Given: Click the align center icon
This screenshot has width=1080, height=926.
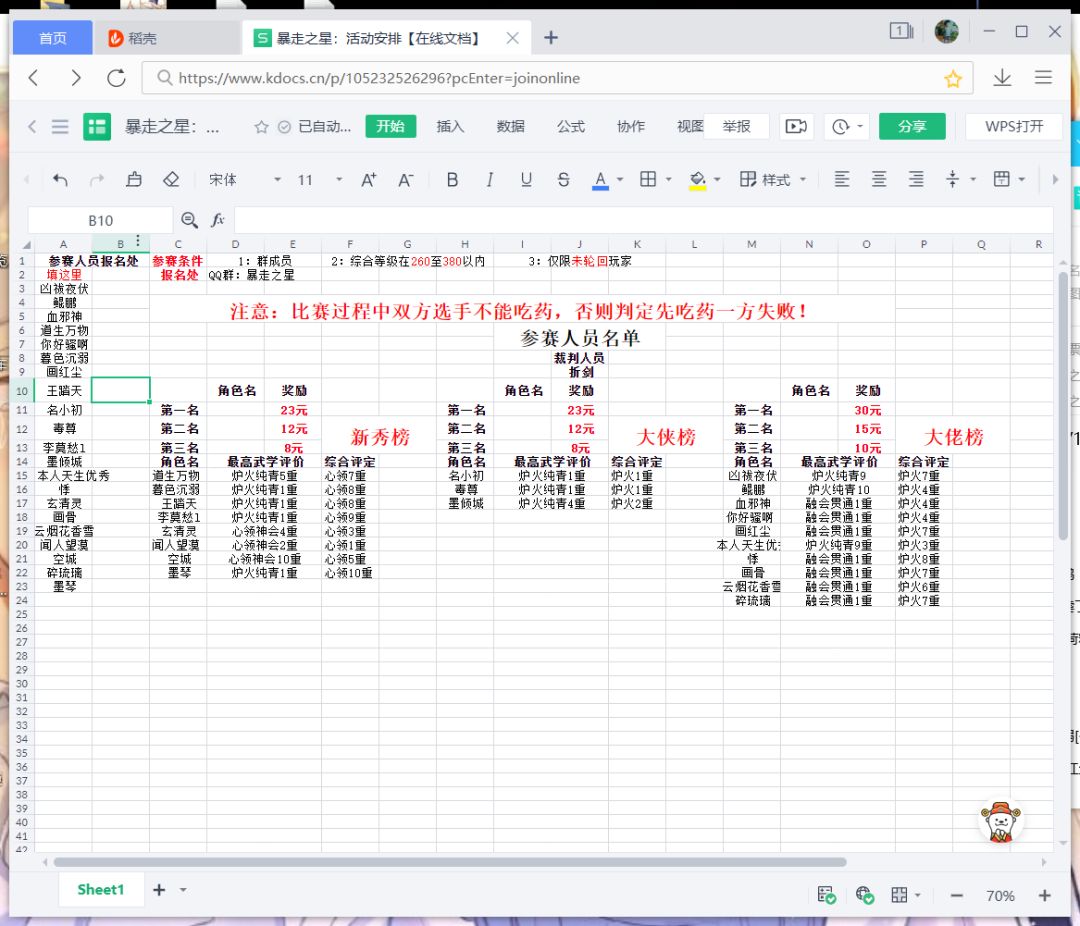Looking at the screenshot, I should point(879,180).
